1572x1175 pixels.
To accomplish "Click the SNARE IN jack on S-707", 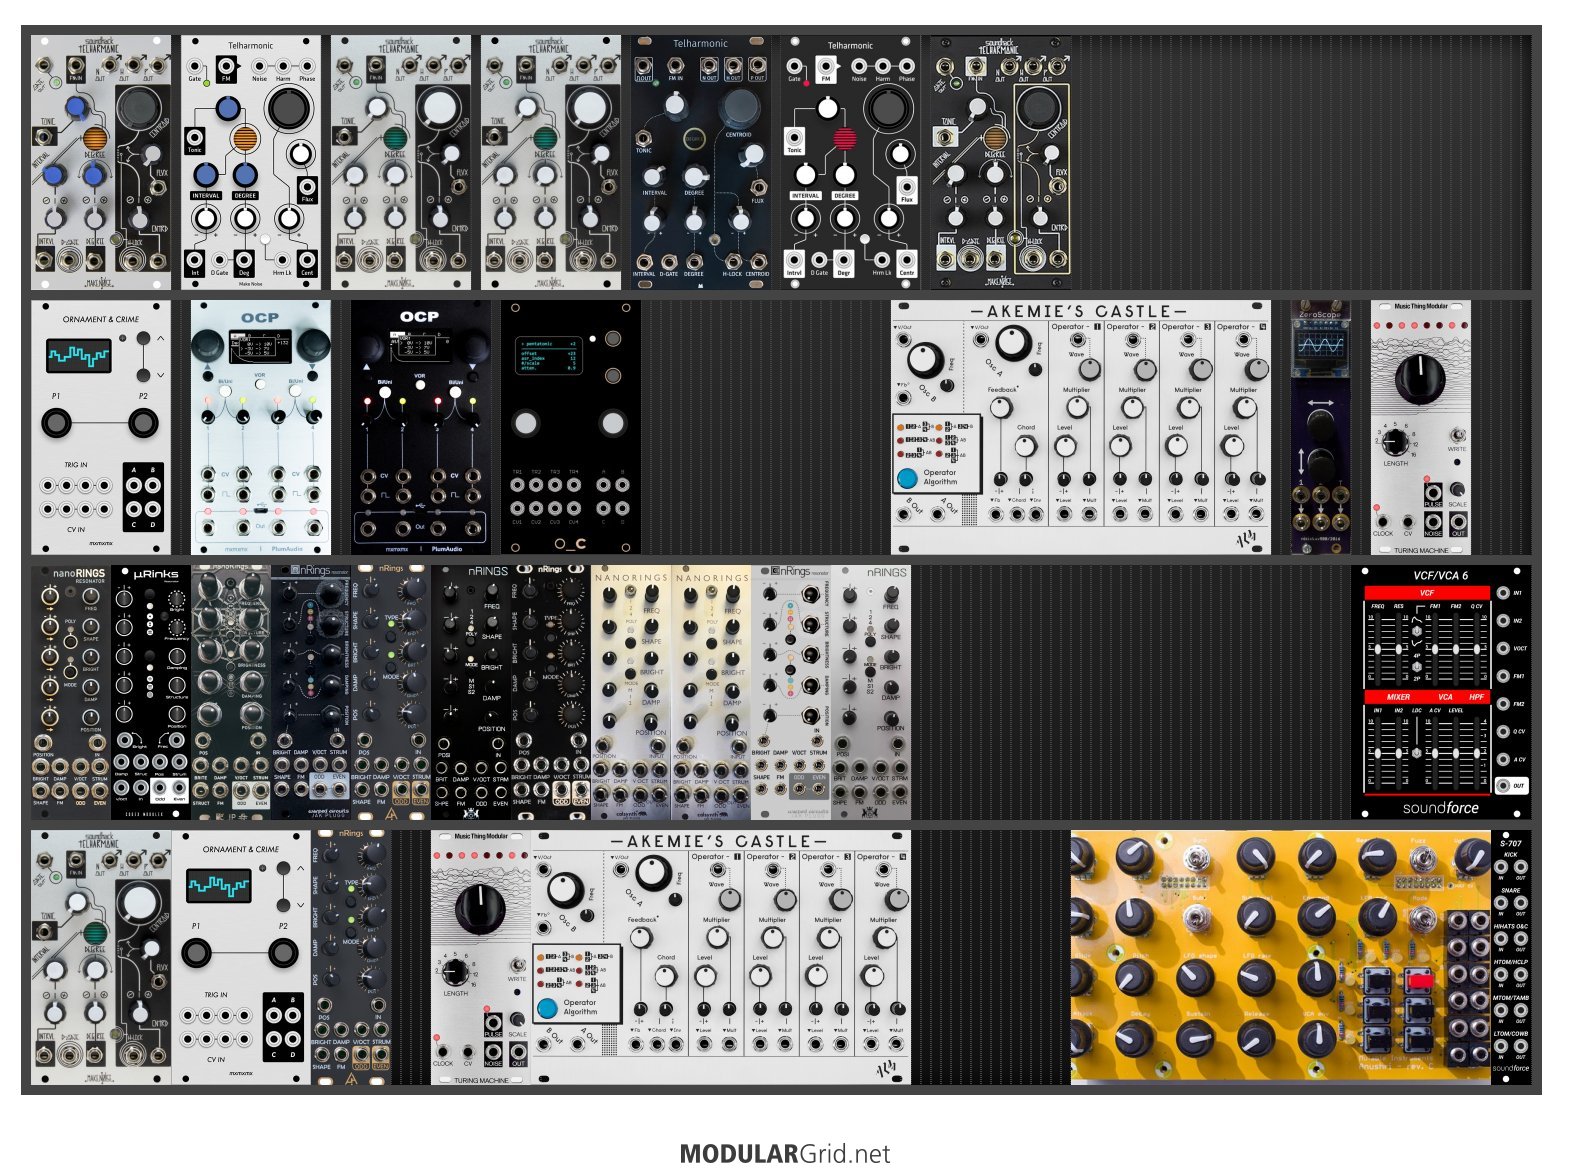I will pyautogui.click(x=1501, y=903).
